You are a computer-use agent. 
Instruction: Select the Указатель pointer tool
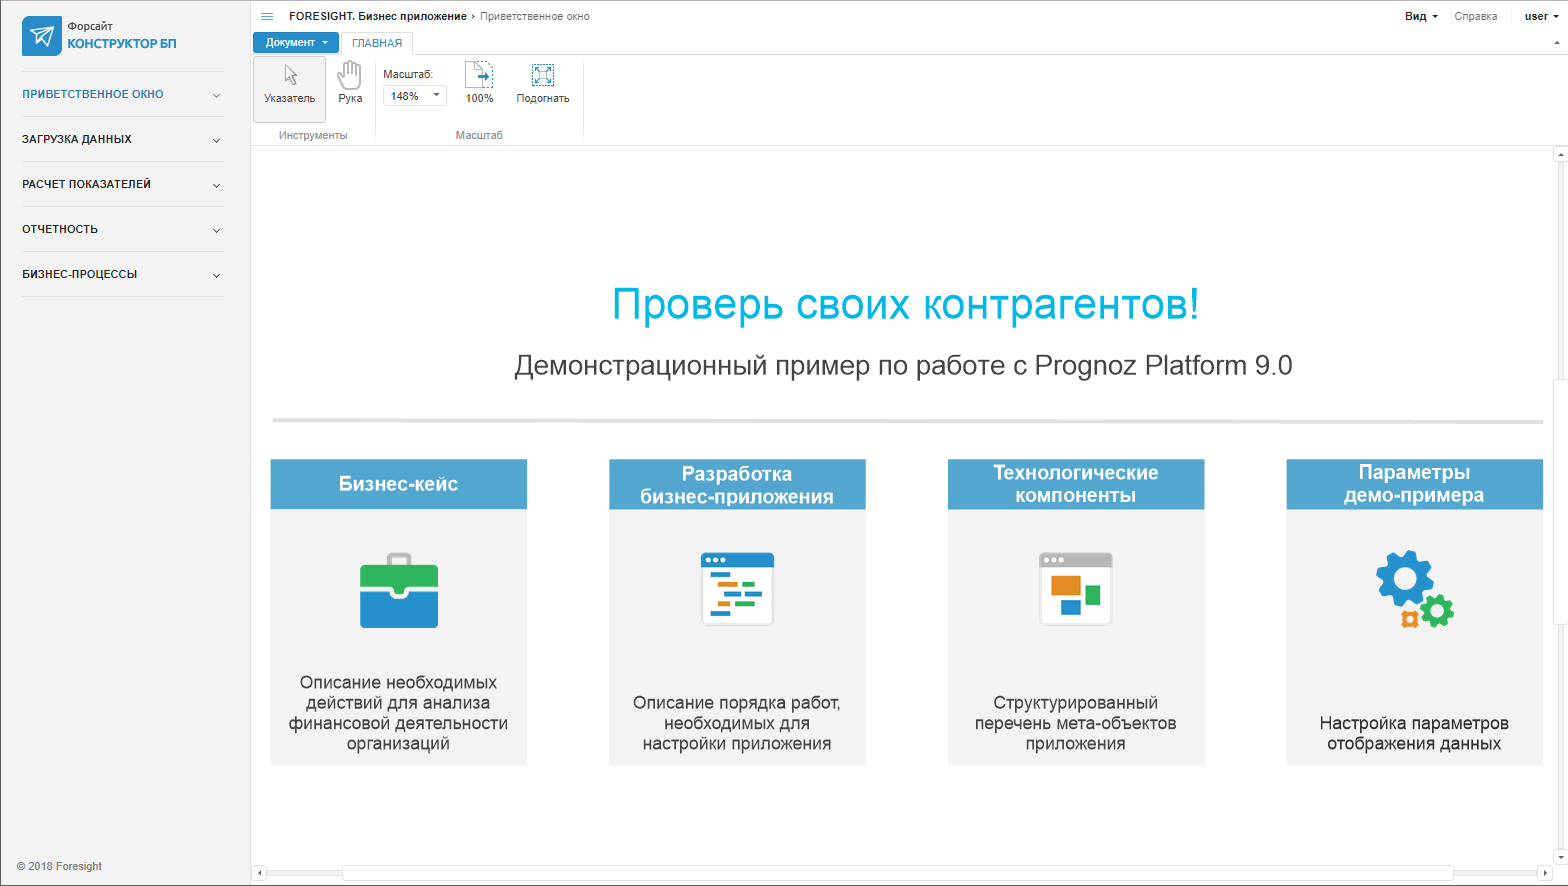289,89
